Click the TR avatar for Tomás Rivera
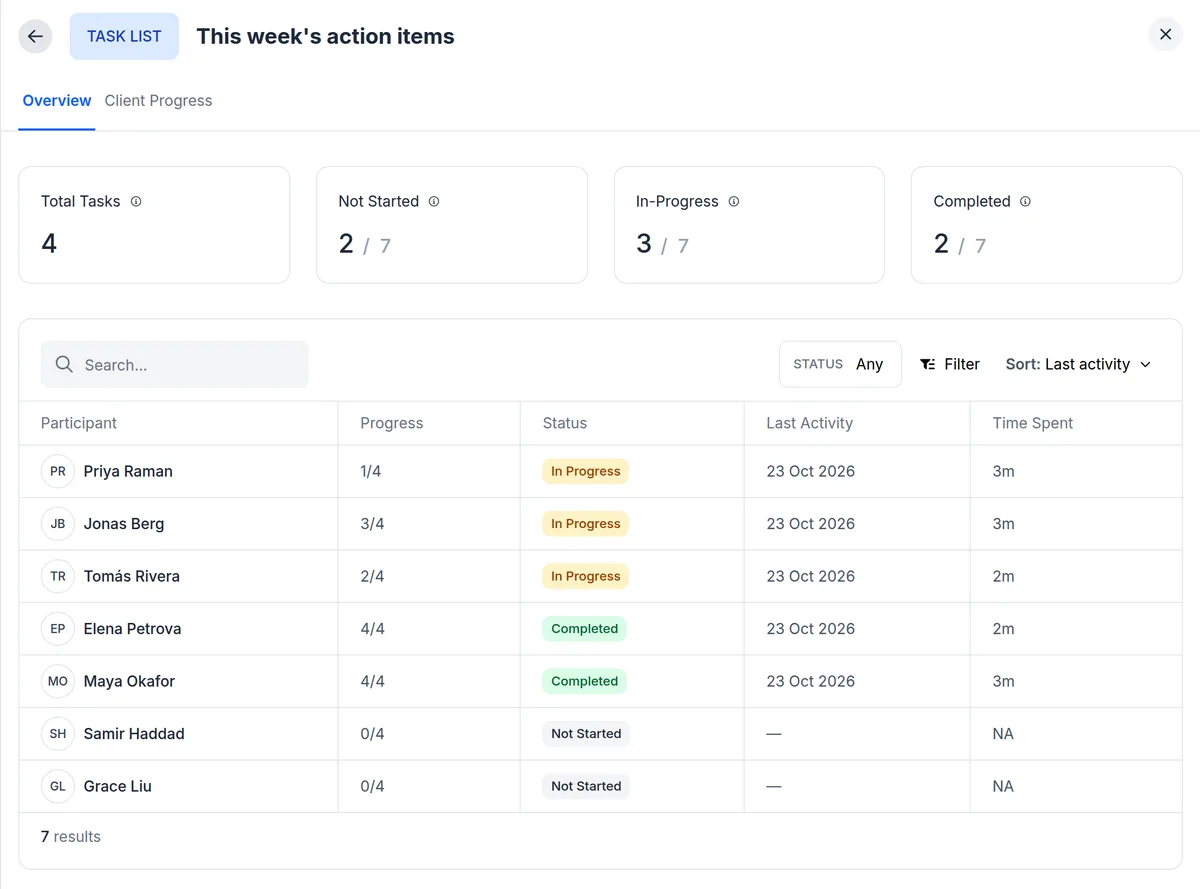Screen dimensions: 1200x889 tap(58, 576)
